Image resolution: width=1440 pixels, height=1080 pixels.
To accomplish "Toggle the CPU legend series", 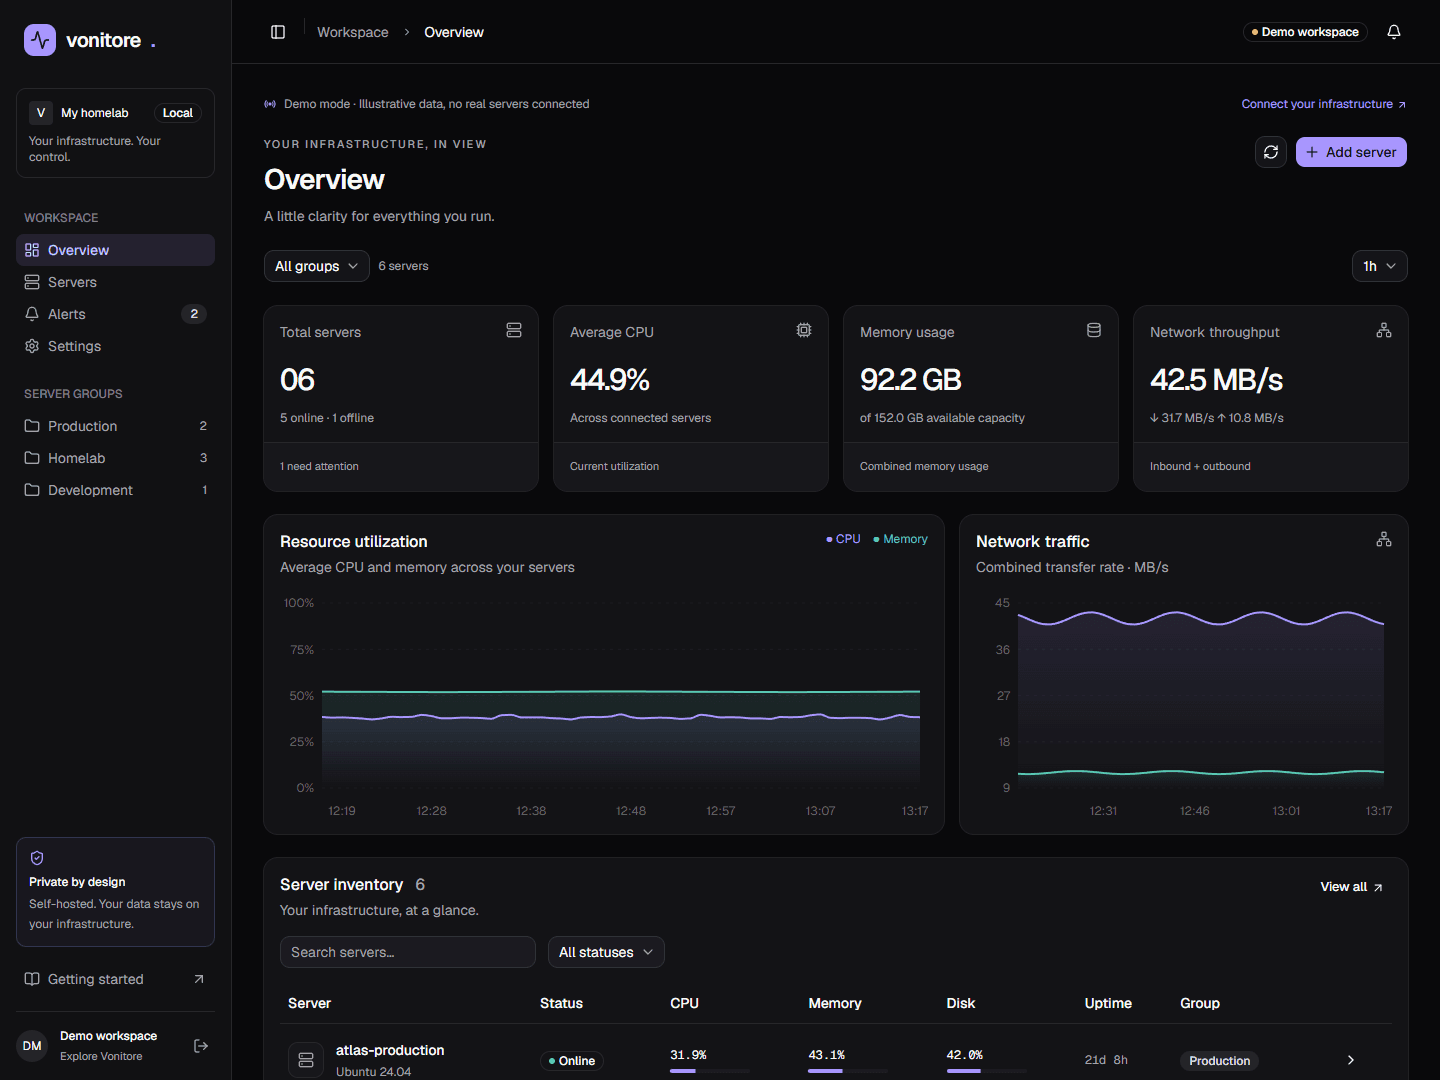I will coord(843,539).
